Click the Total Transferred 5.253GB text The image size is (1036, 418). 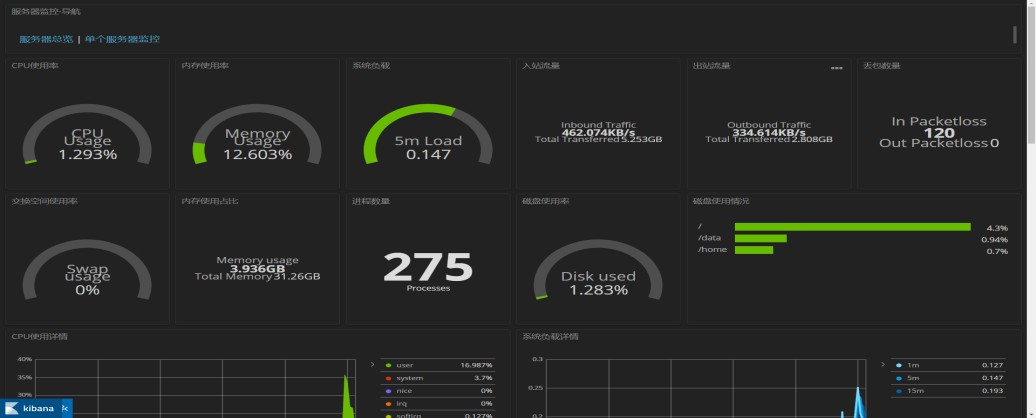pyautogui.click(x=598, y=139)
